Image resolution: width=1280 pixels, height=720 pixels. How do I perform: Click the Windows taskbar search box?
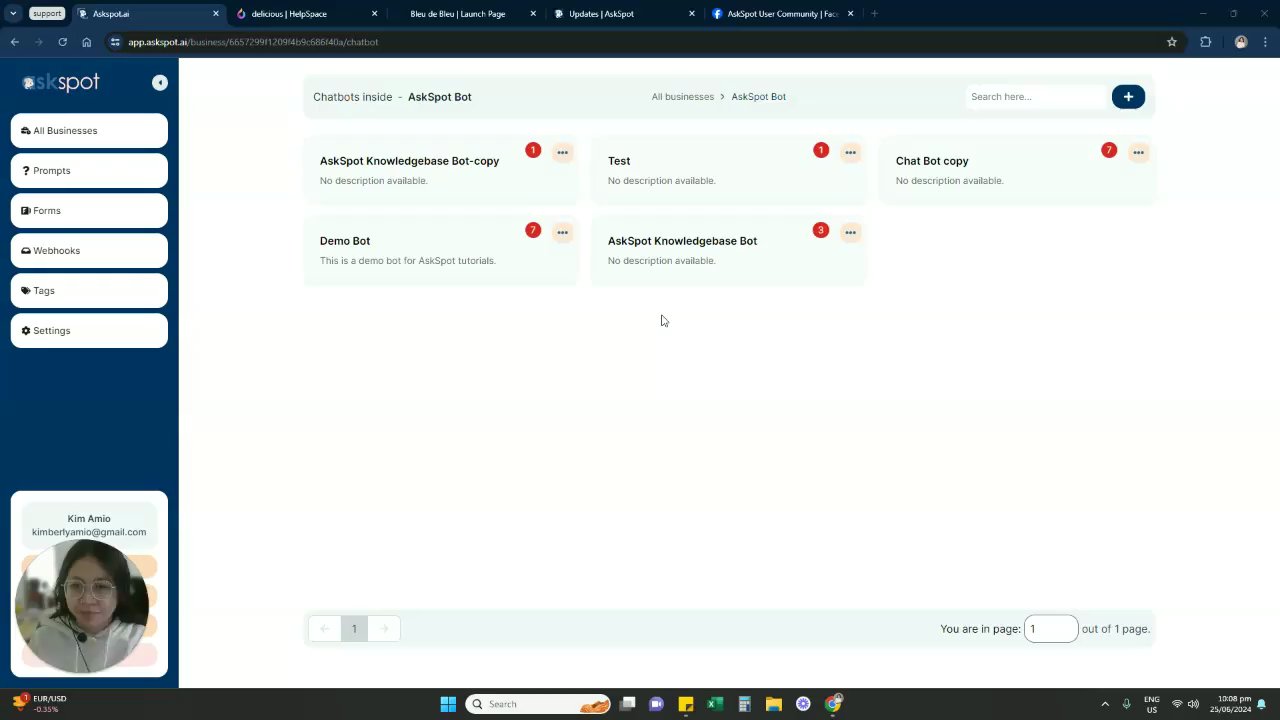pos(539,704)
